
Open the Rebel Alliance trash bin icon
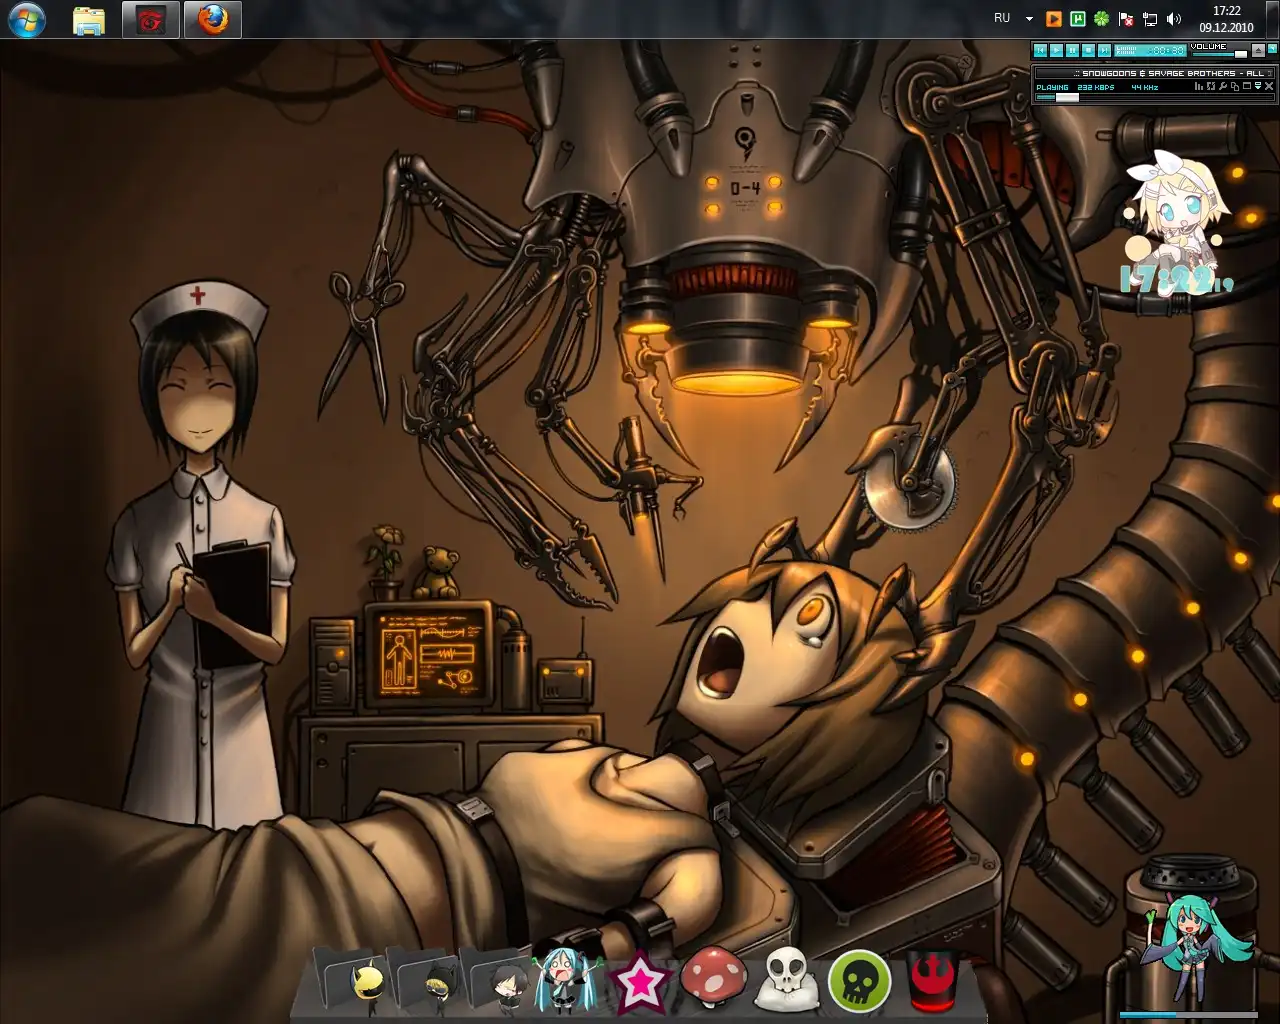pos(933,981)
